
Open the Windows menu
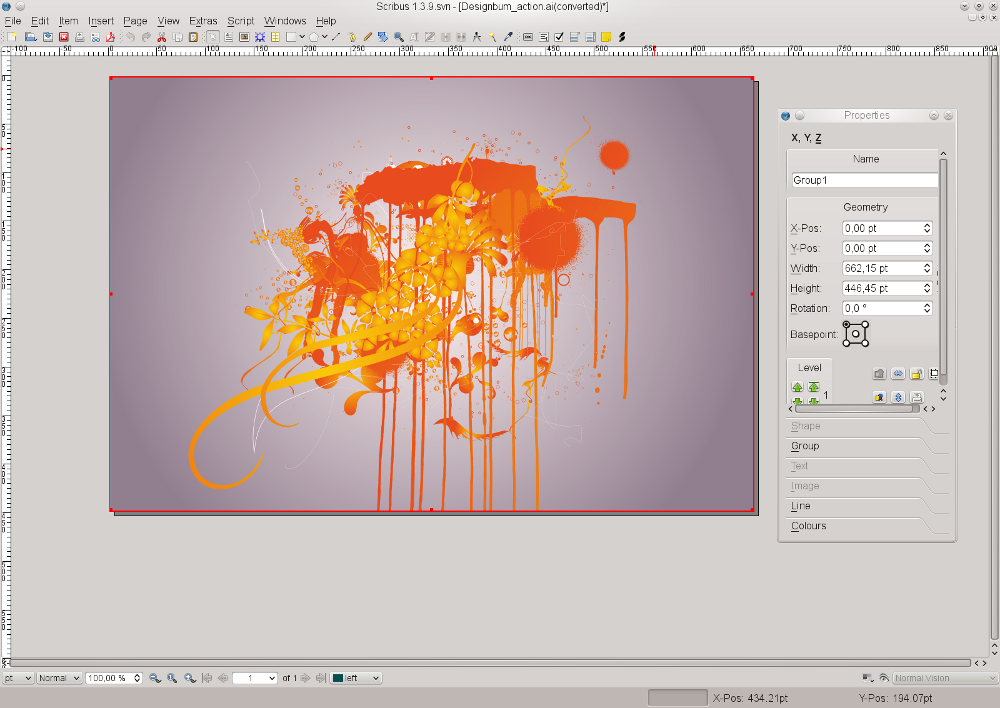(284, 20)
